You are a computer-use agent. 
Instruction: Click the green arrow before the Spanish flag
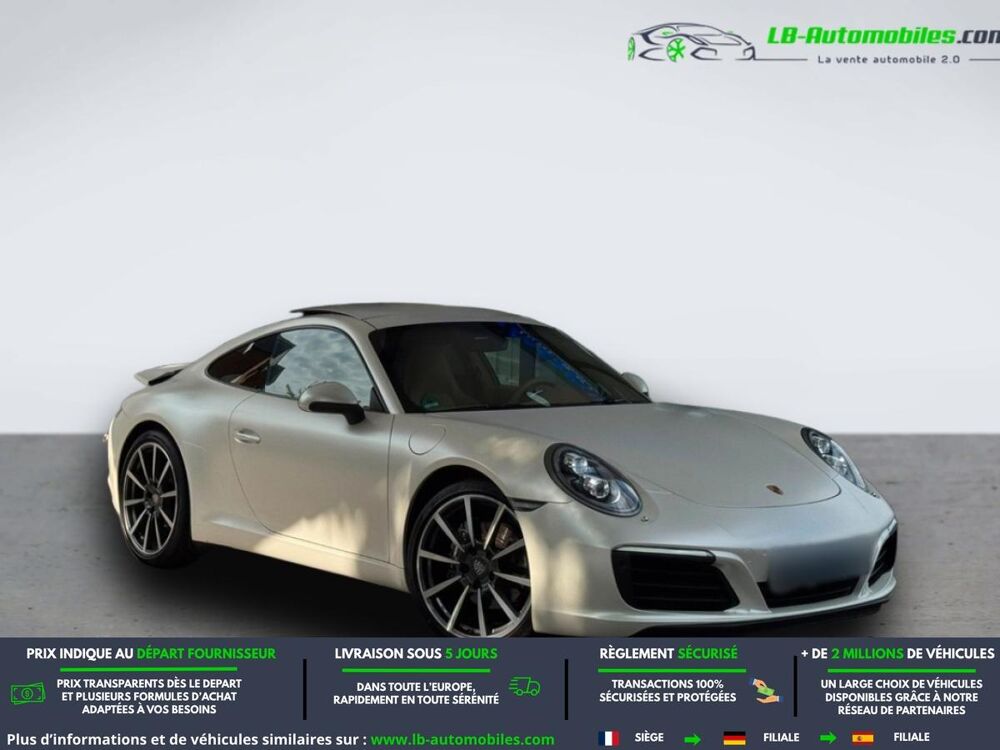coord(828,739)
